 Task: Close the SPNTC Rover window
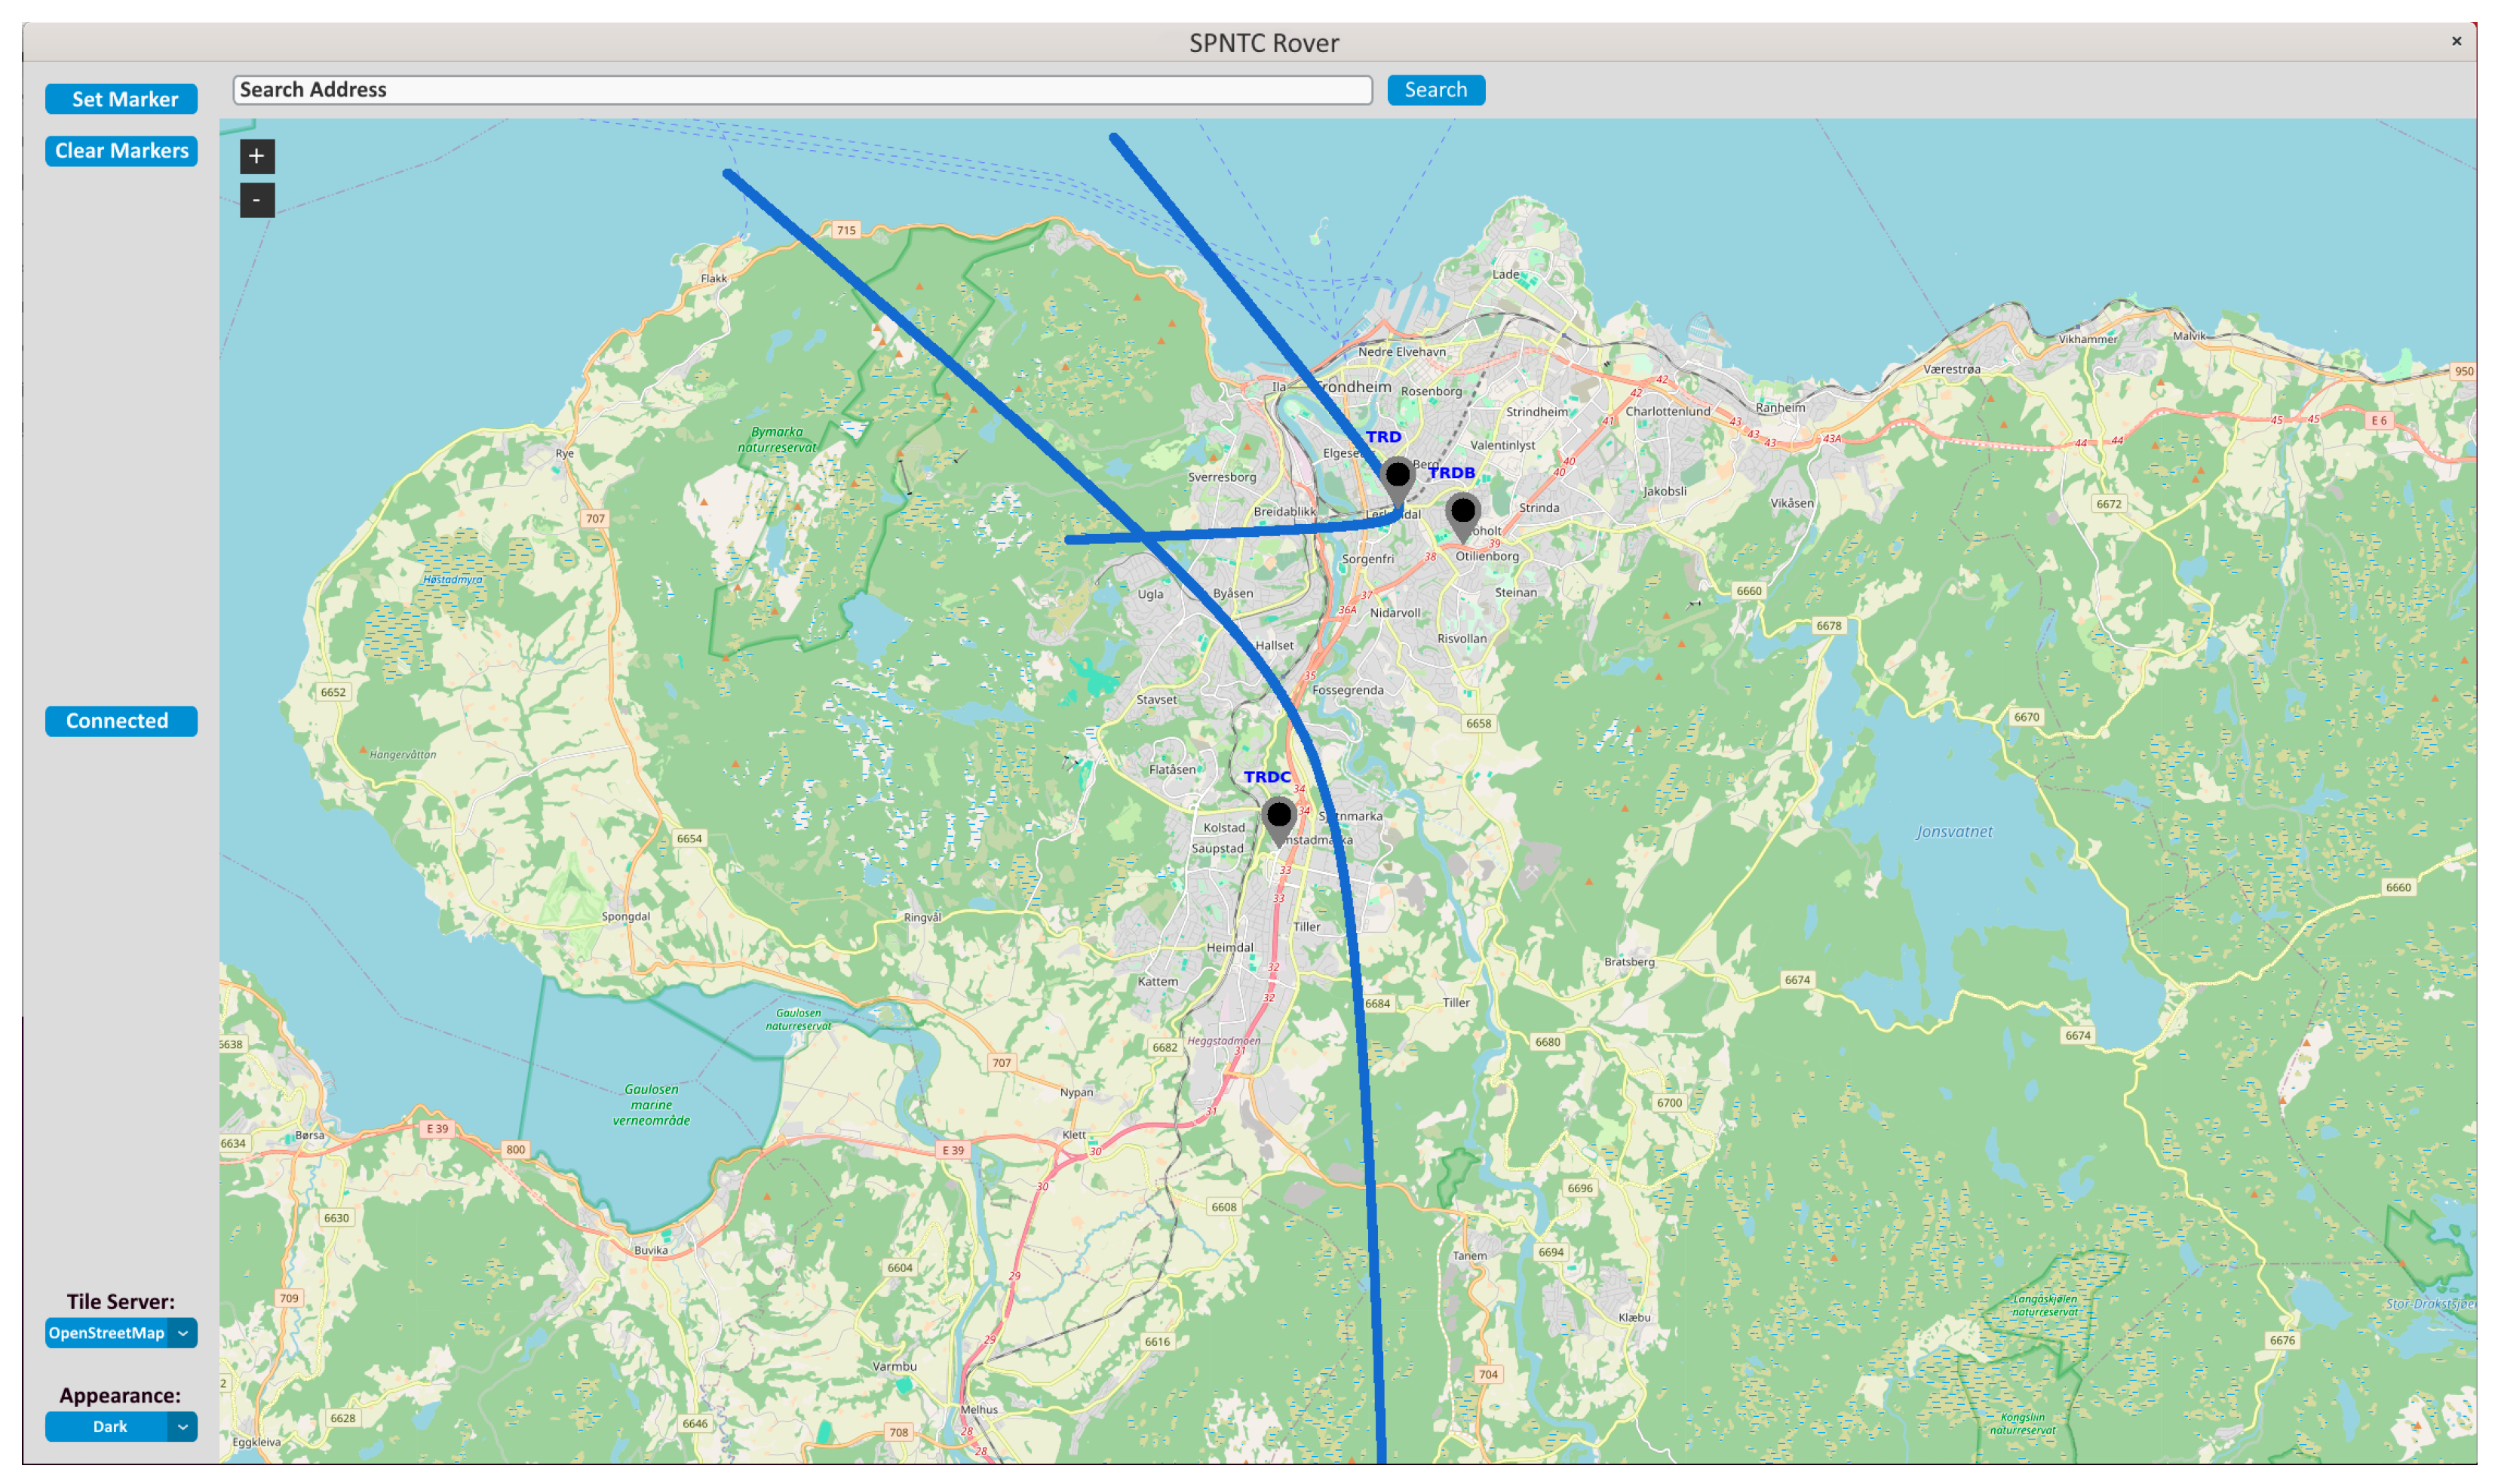tap(2456, 41)
